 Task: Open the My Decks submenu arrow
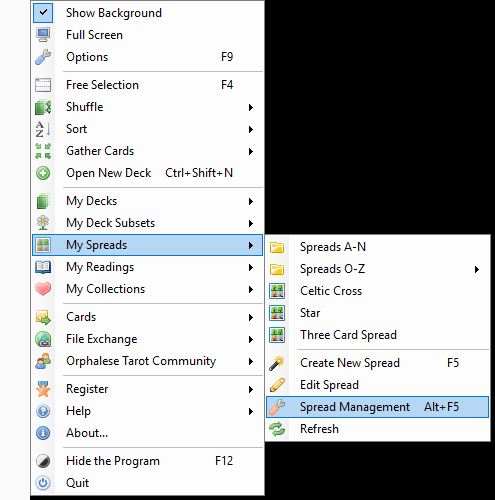[251, 201]
